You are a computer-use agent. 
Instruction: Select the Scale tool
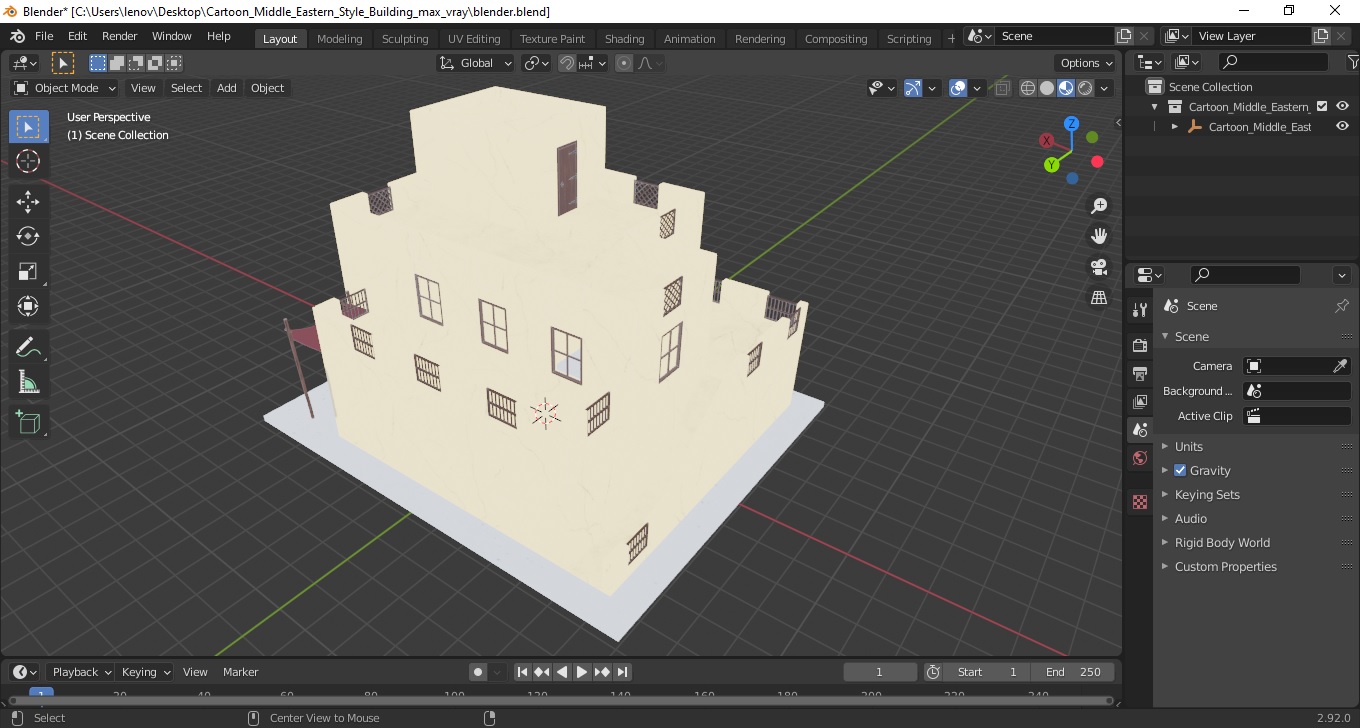[x=28, y=271]
